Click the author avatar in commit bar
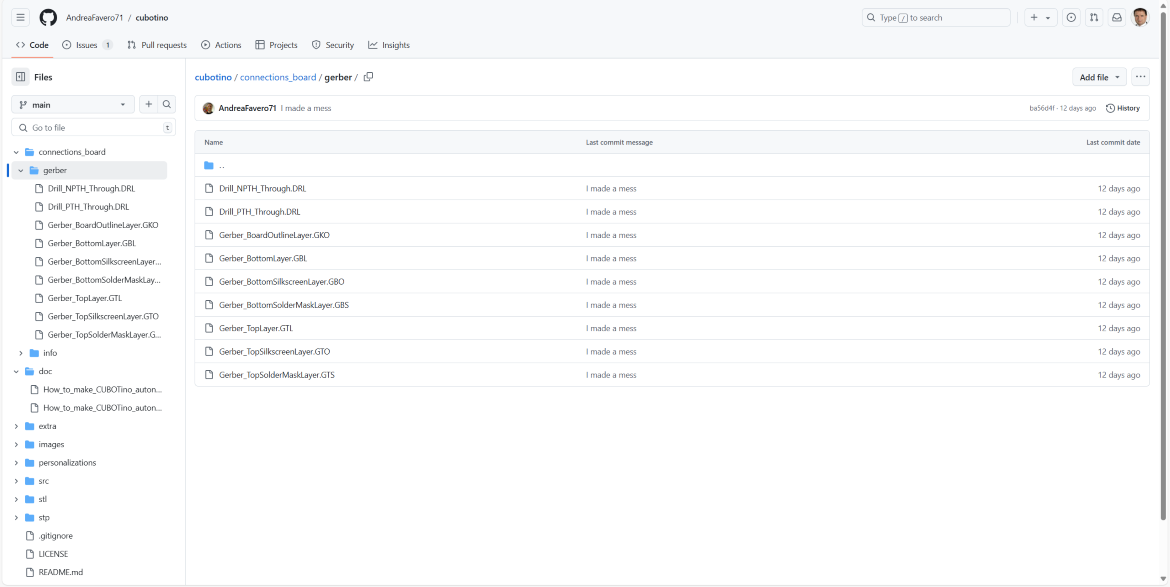Image resolution: width=1170 pixels, height=587 pixels. coord(208,108)
